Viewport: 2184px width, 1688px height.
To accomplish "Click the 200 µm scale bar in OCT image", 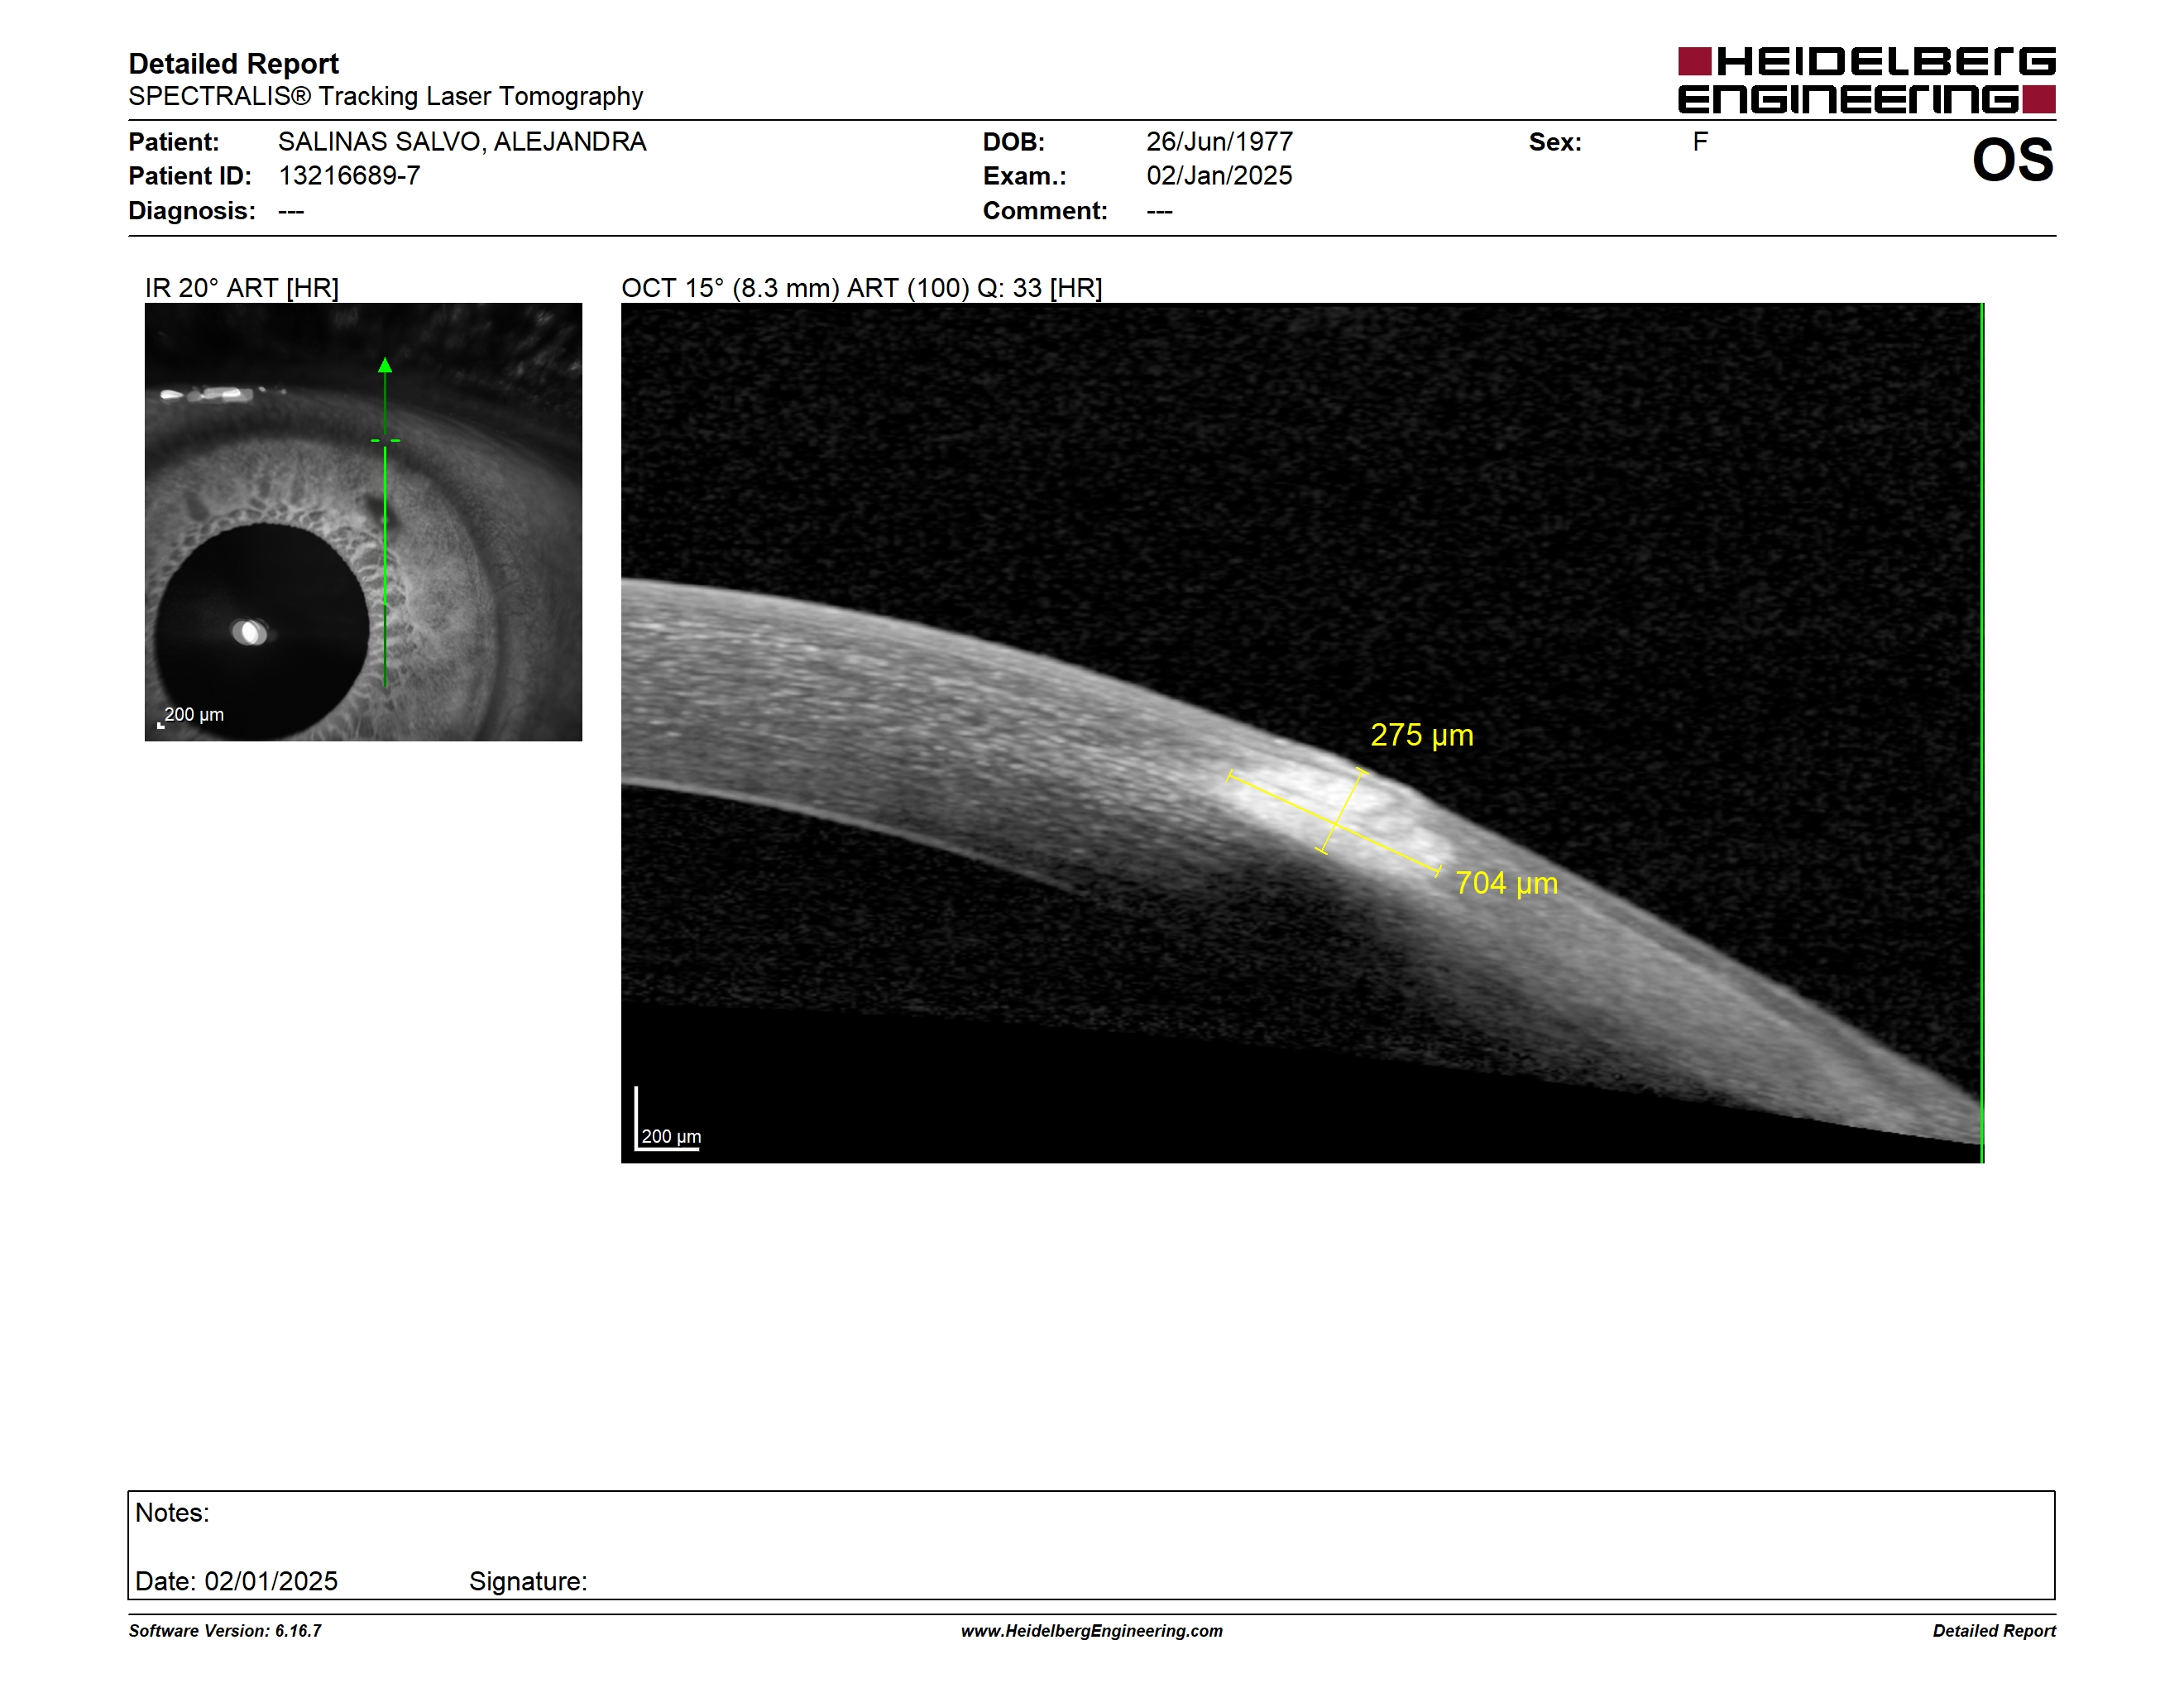I will point(667,1120).
